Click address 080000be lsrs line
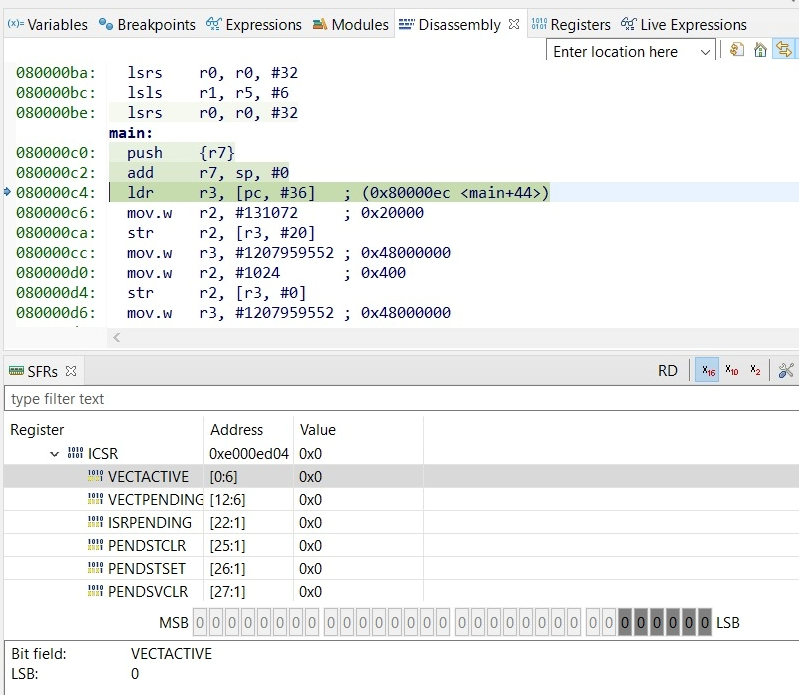 pyautogui.click(x=56, y=113)
